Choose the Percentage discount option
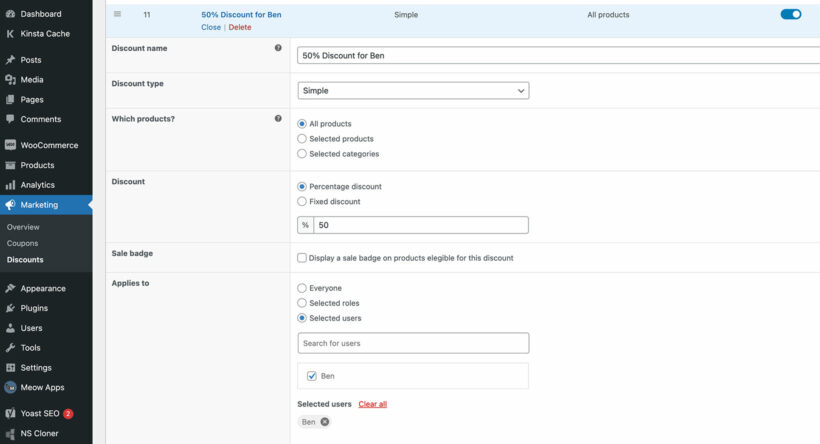820x444 pixels. [302, 186]
